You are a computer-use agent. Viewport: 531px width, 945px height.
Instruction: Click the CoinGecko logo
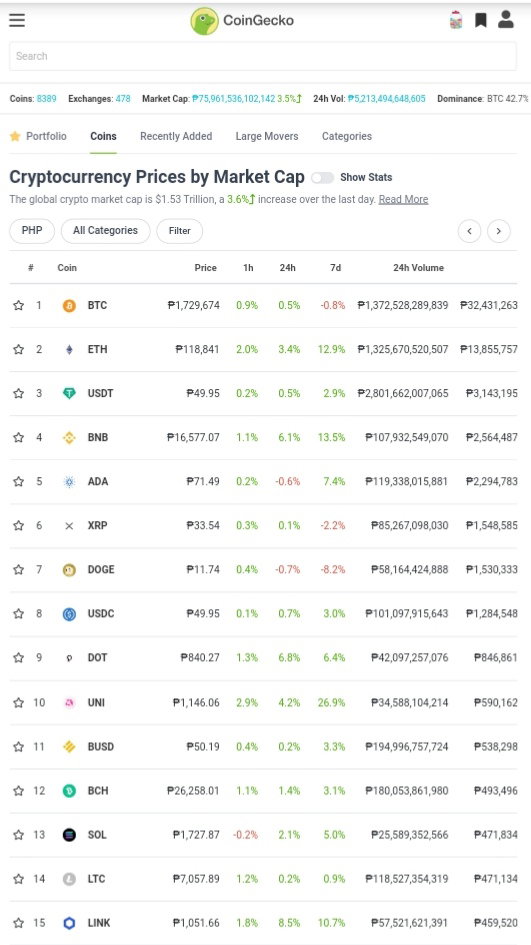tap(242, 20)
